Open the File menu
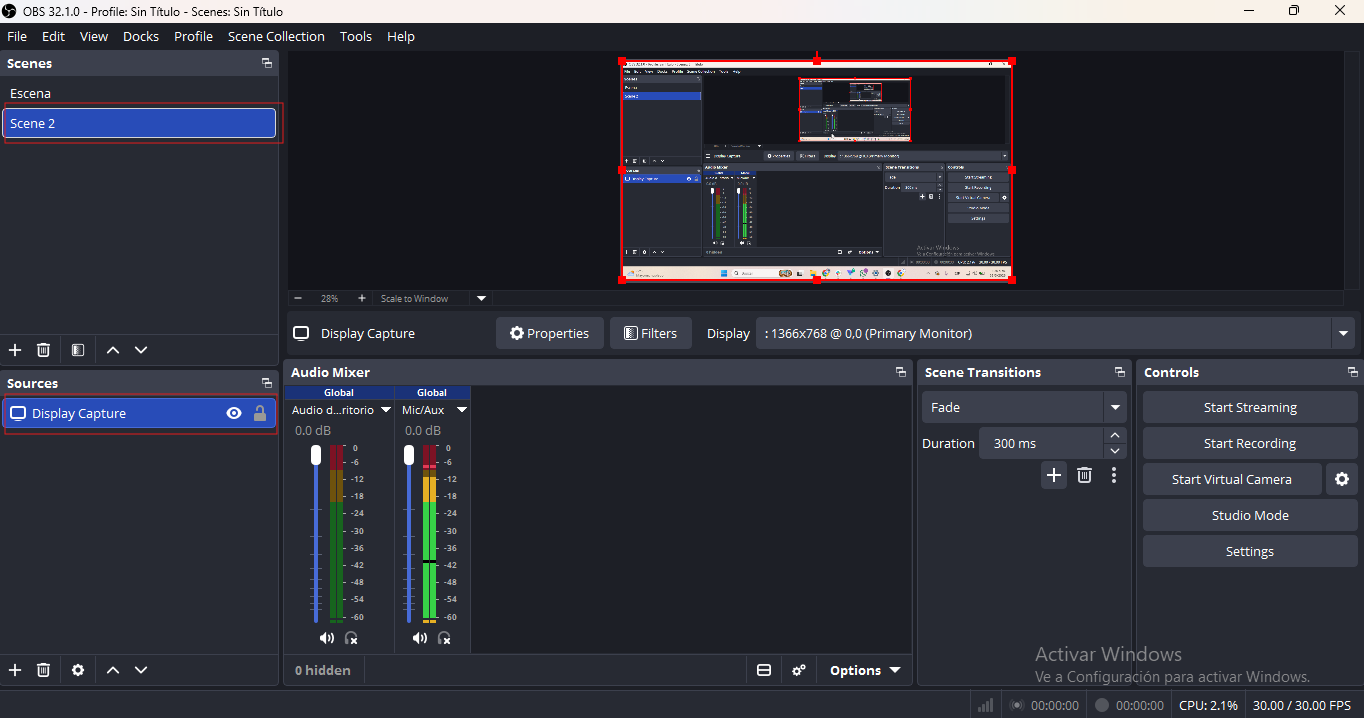1364x718 pixels. pyautogui.click(x=17, y=36)
